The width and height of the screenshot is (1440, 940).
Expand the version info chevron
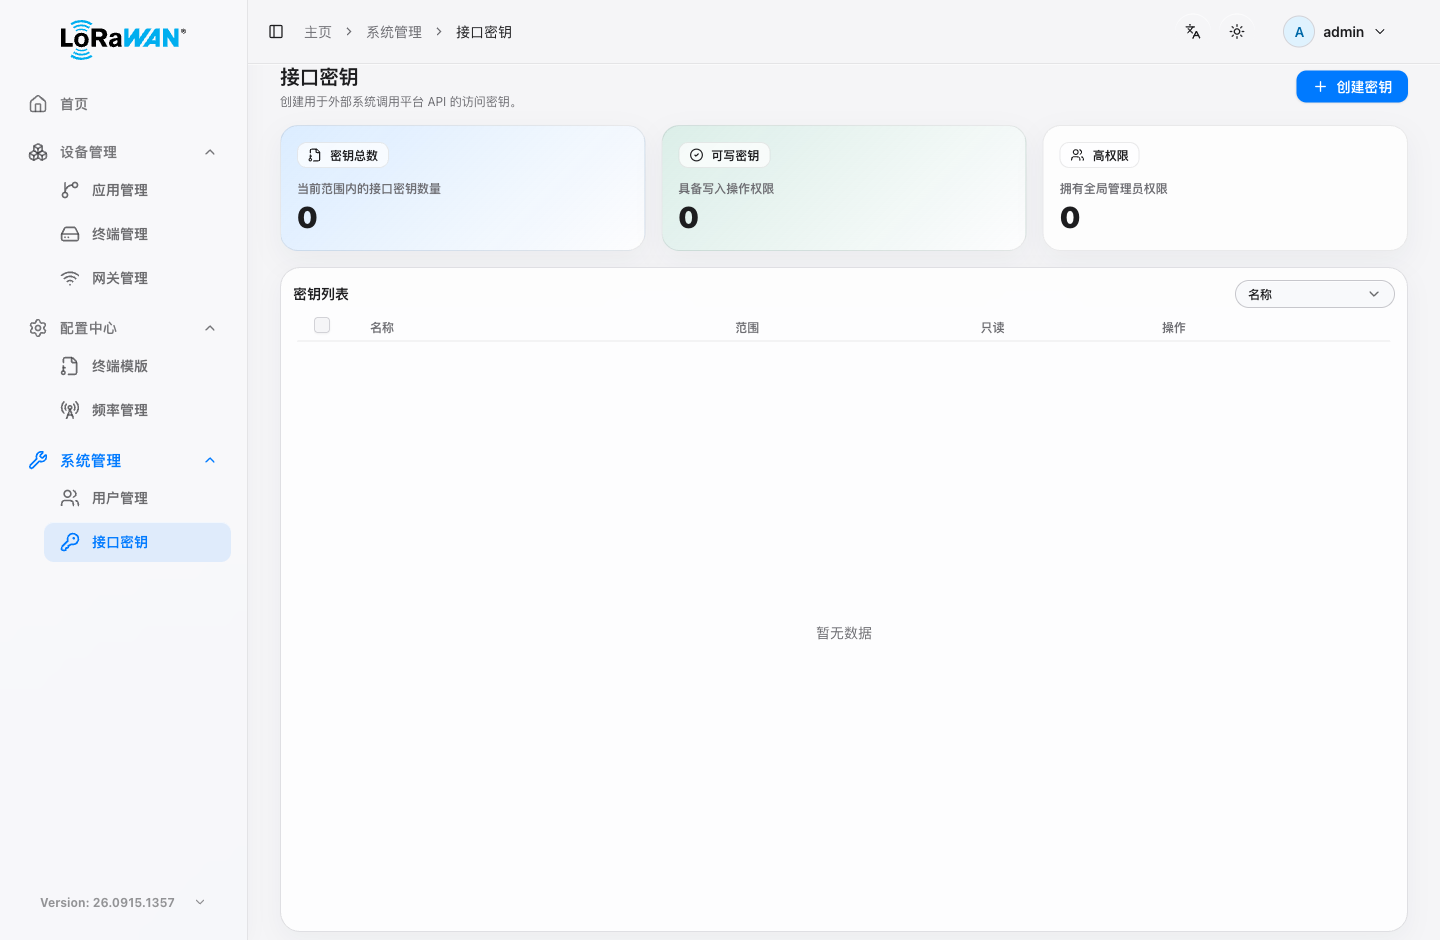(200, 902)
